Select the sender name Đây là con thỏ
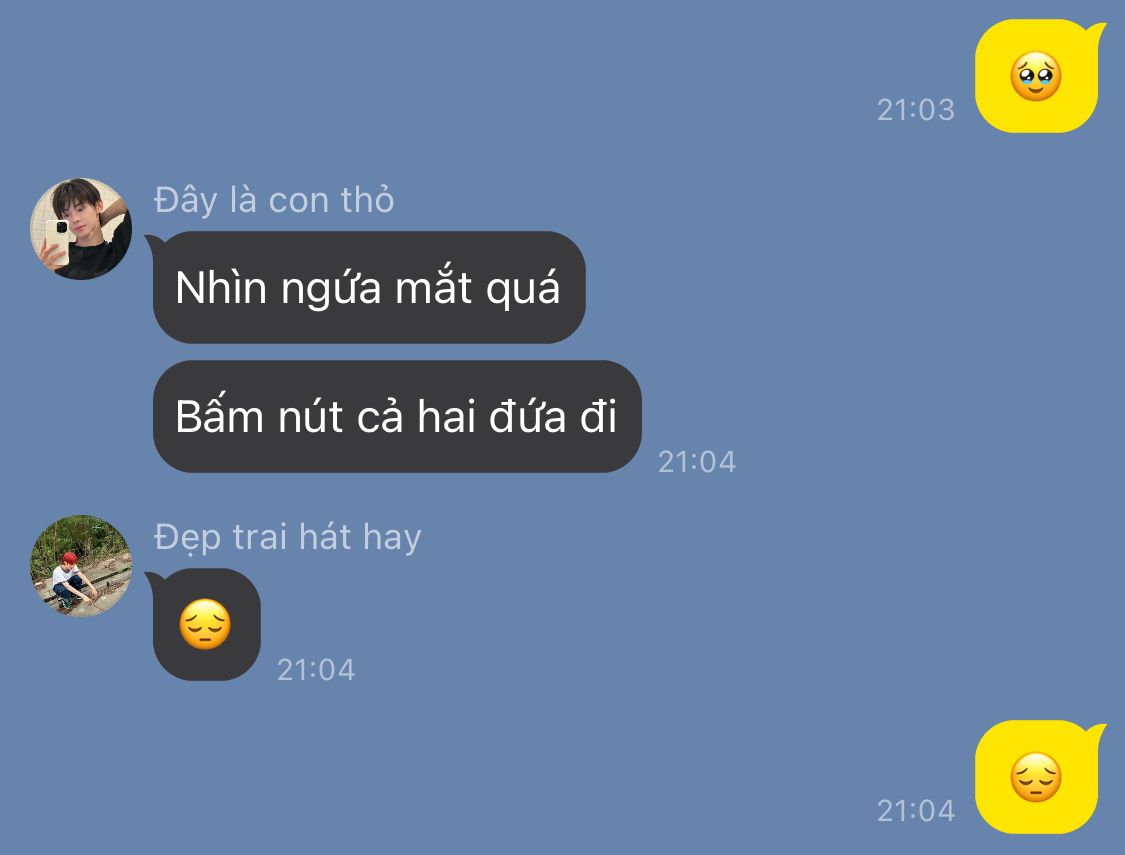This screenshot has width=1125, height=855. pos(274,200)
